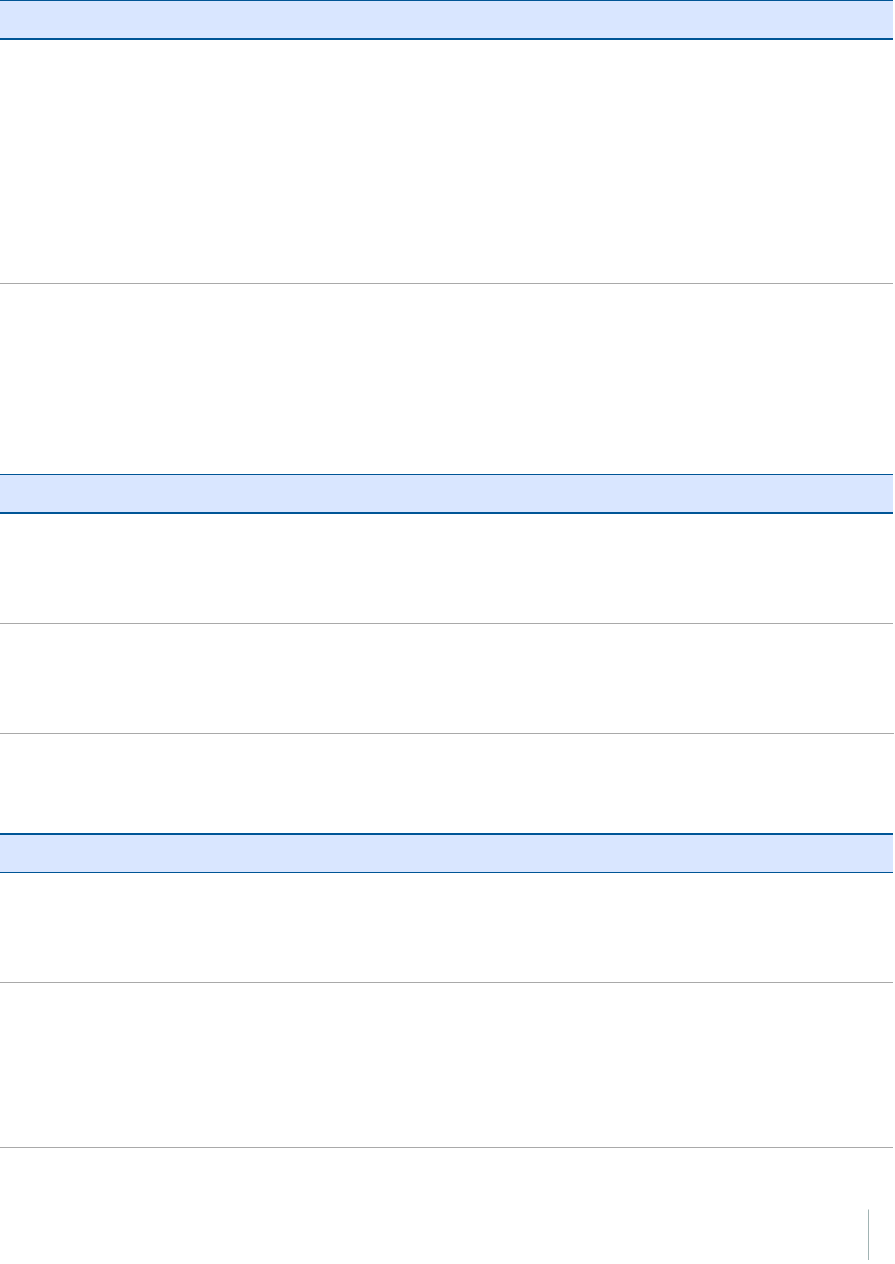Click dark blue underline of middle header band
Image resolution: width=895 pixels, height=1264 pixels.
click(x=447, y=513)
